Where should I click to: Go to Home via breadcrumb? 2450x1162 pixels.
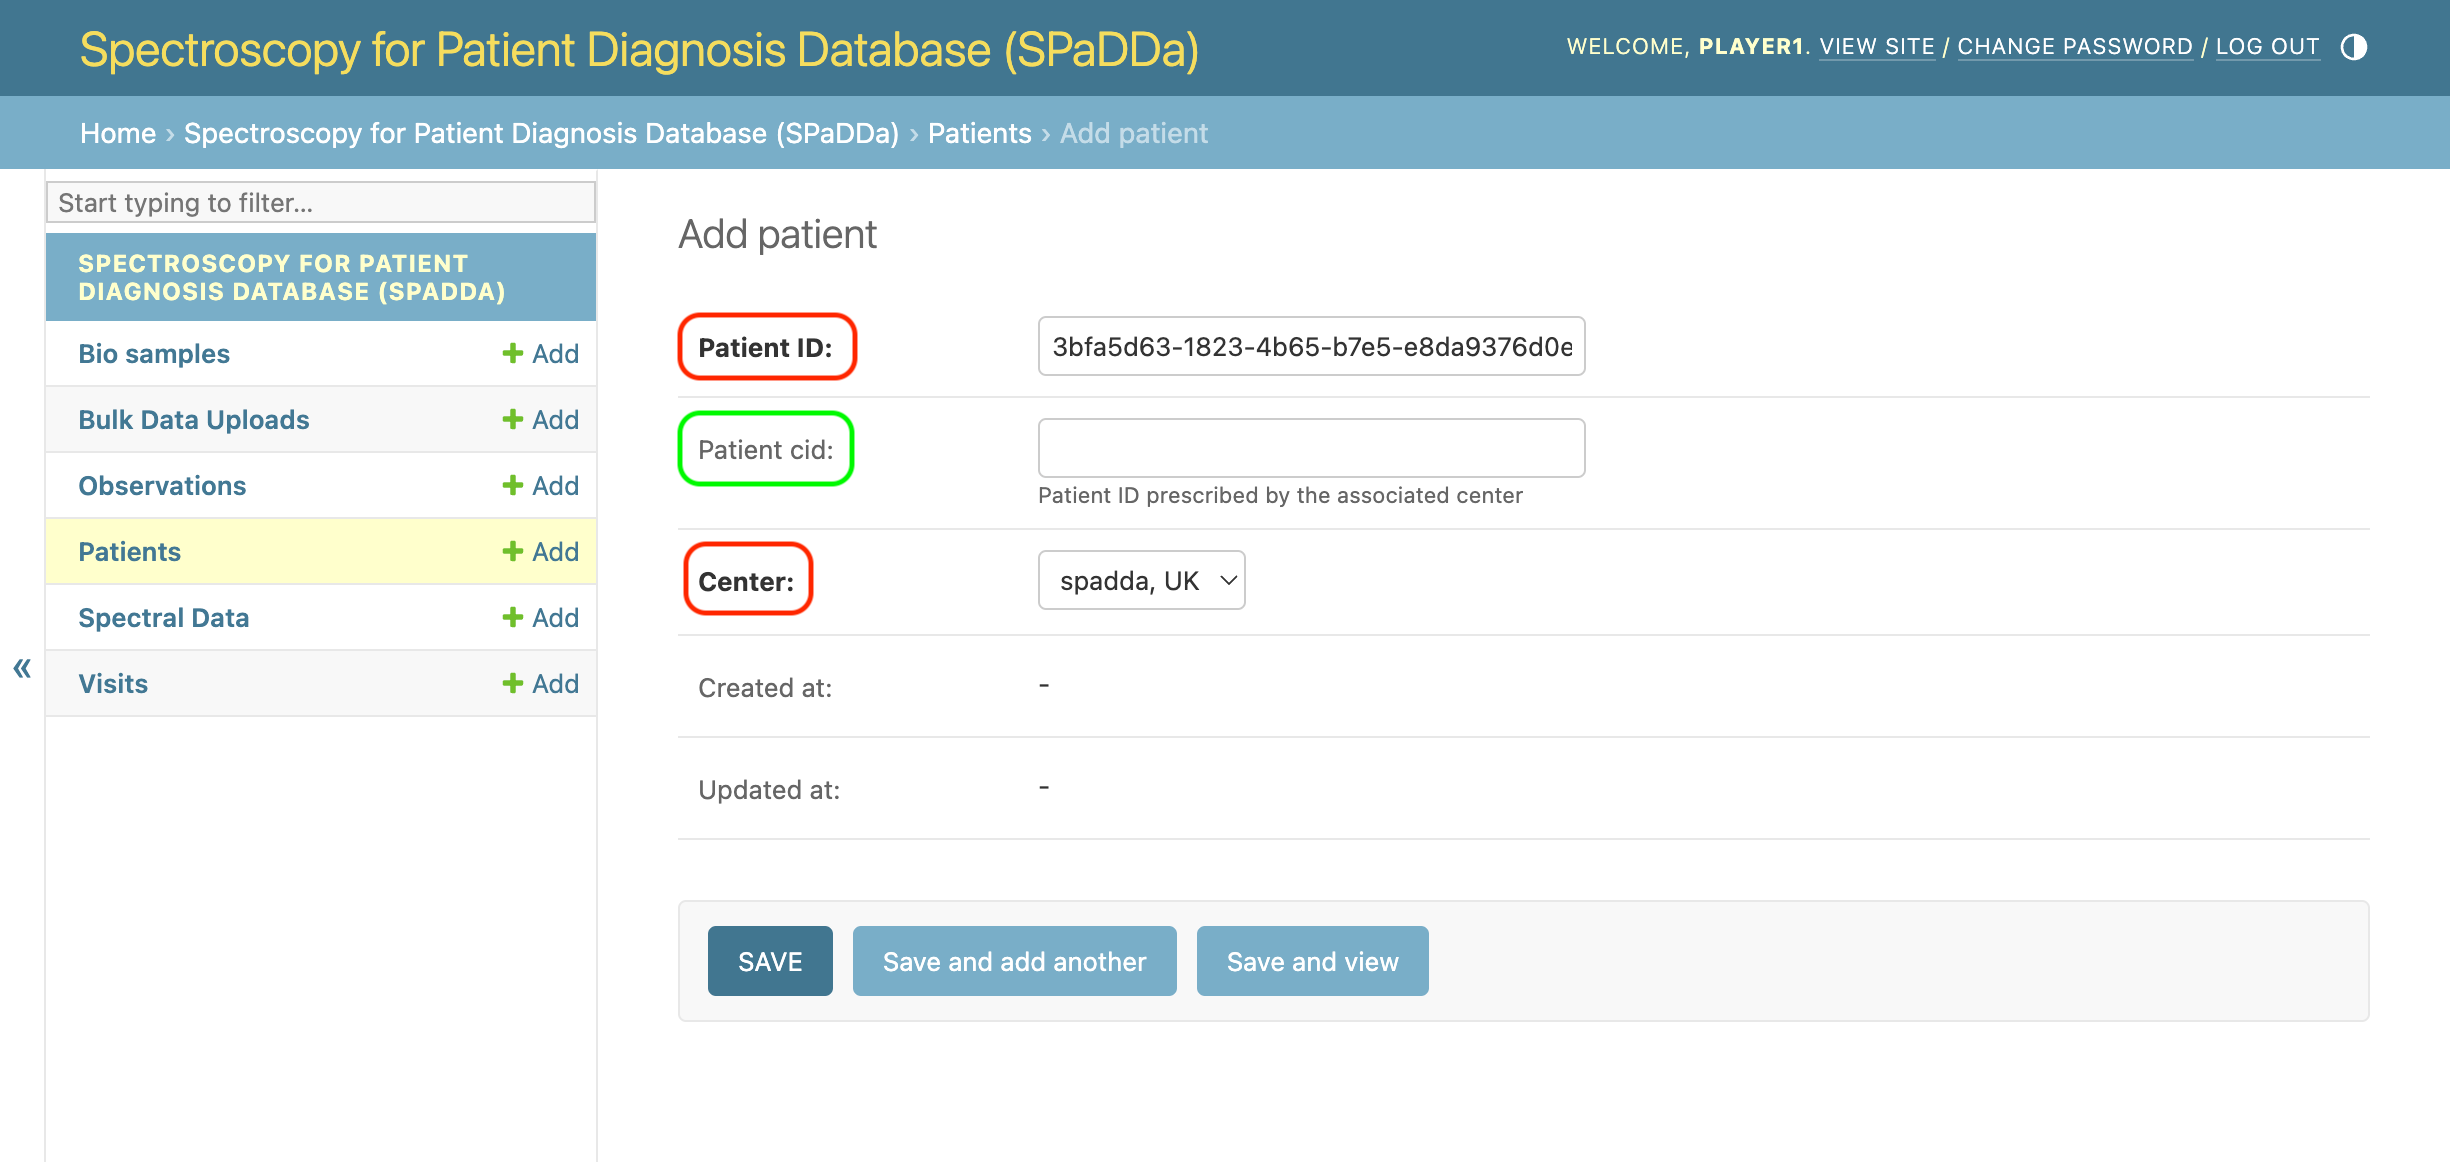[118, 133]
